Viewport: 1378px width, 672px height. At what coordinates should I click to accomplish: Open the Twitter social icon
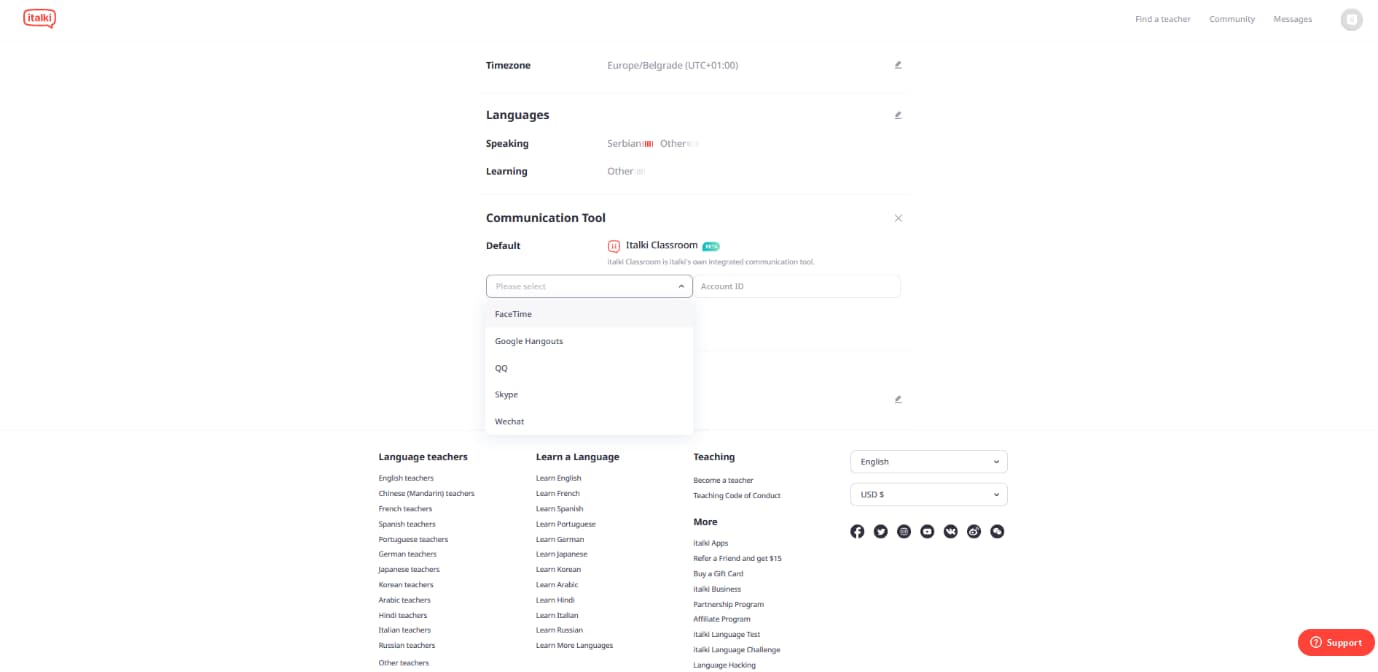(880, 531)
